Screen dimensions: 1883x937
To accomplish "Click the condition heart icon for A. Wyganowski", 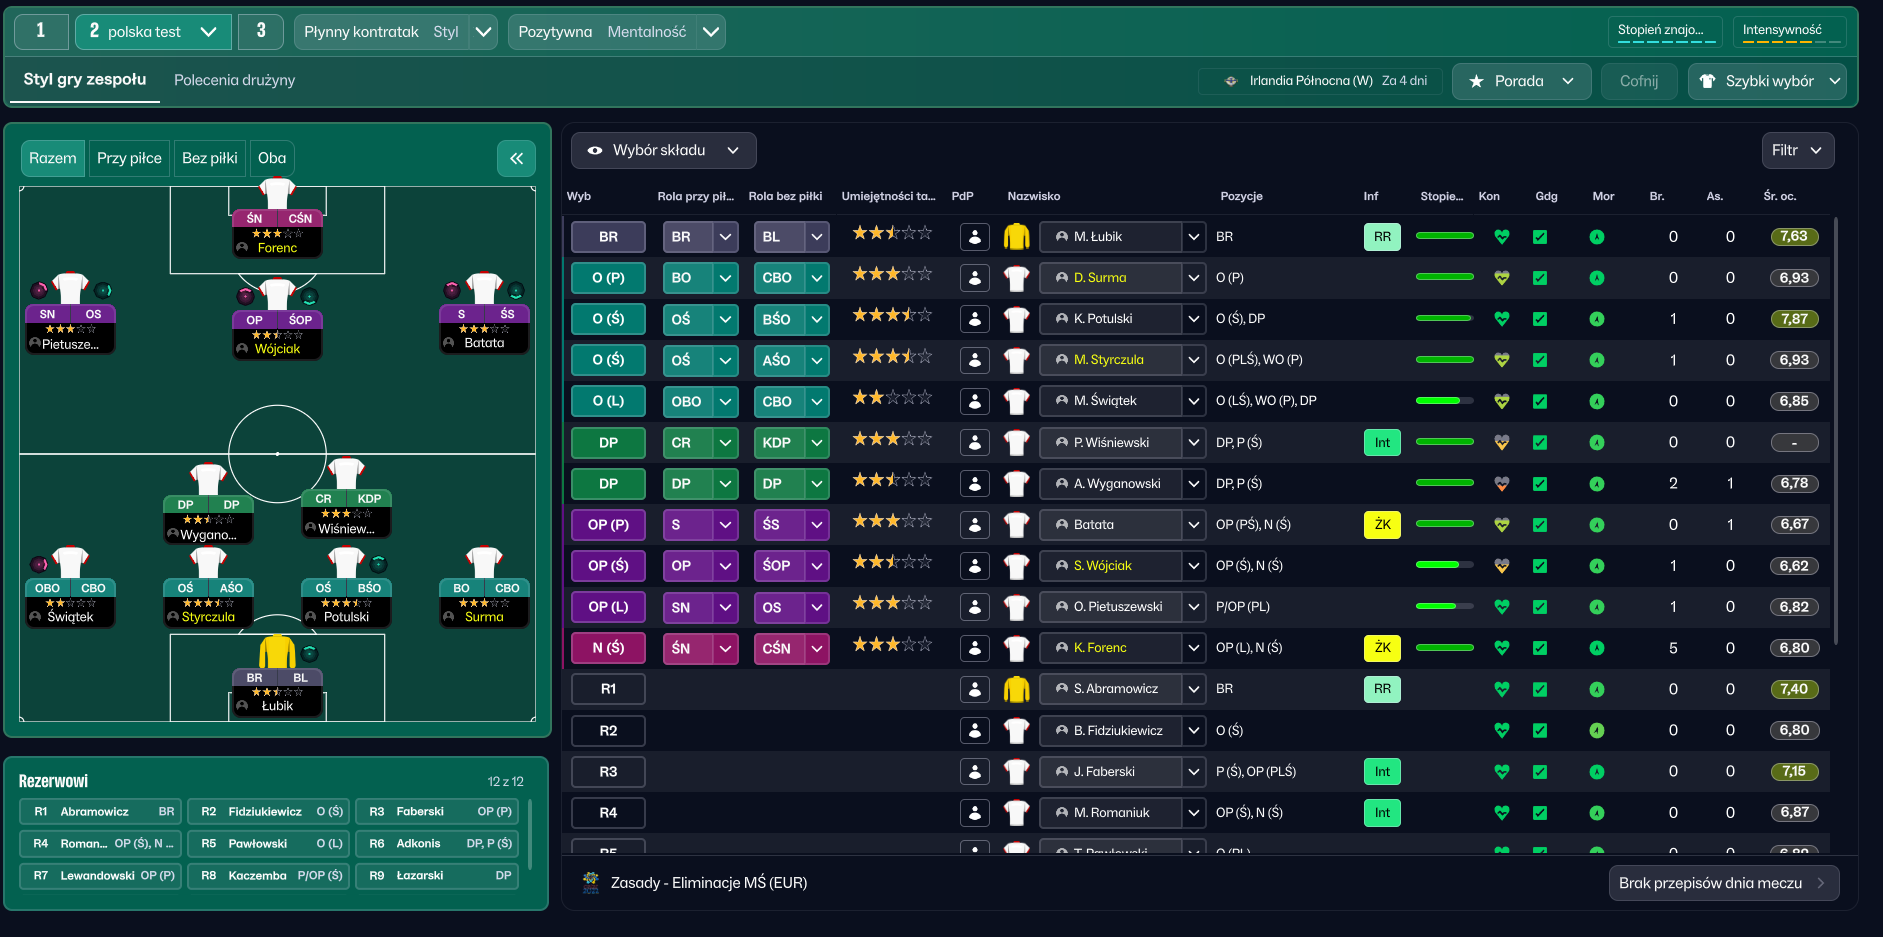I will (1501, 484).
